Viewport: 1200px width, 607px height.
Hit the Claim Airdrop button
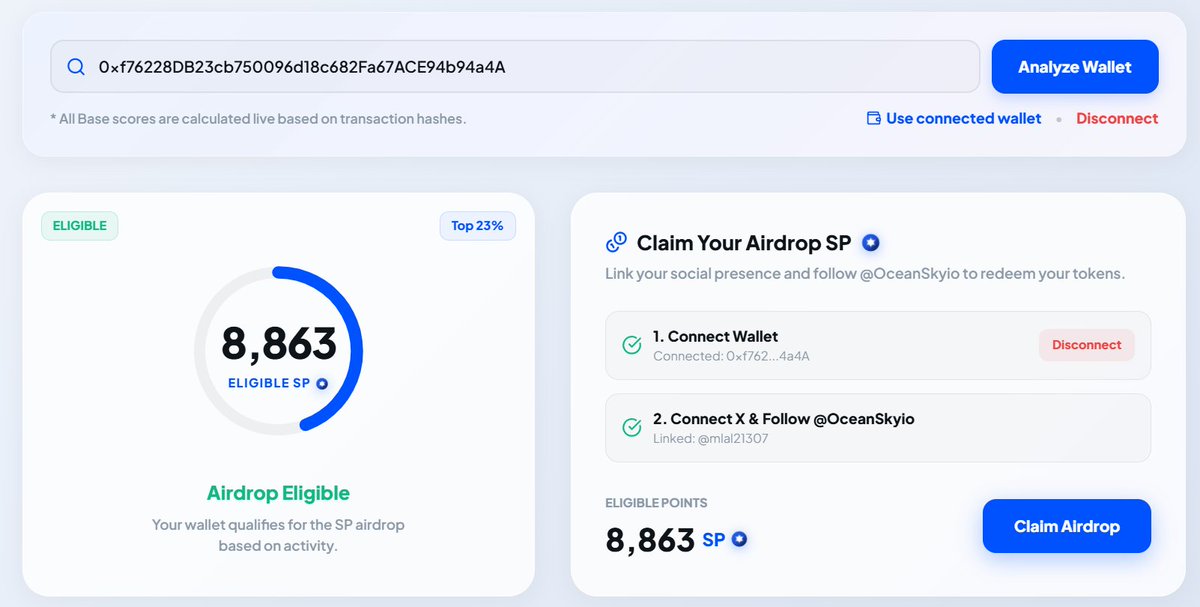1067,526
